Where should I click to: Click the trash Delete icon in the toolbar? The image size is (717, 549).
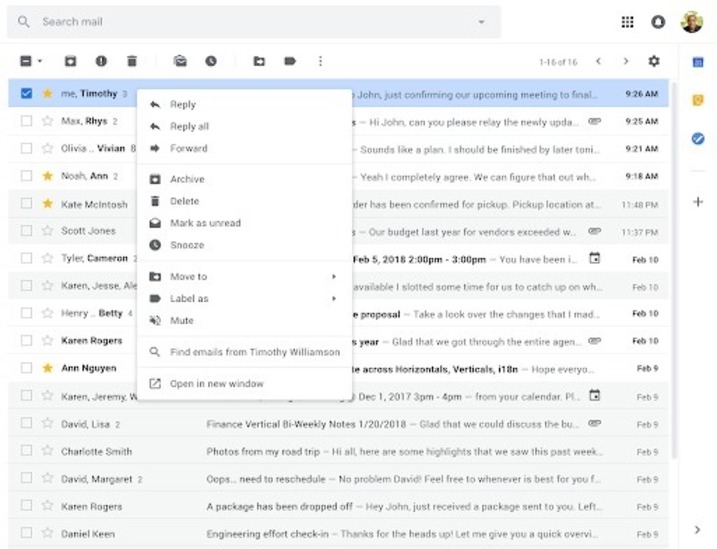pyautogui.click(x=132, y=61)
